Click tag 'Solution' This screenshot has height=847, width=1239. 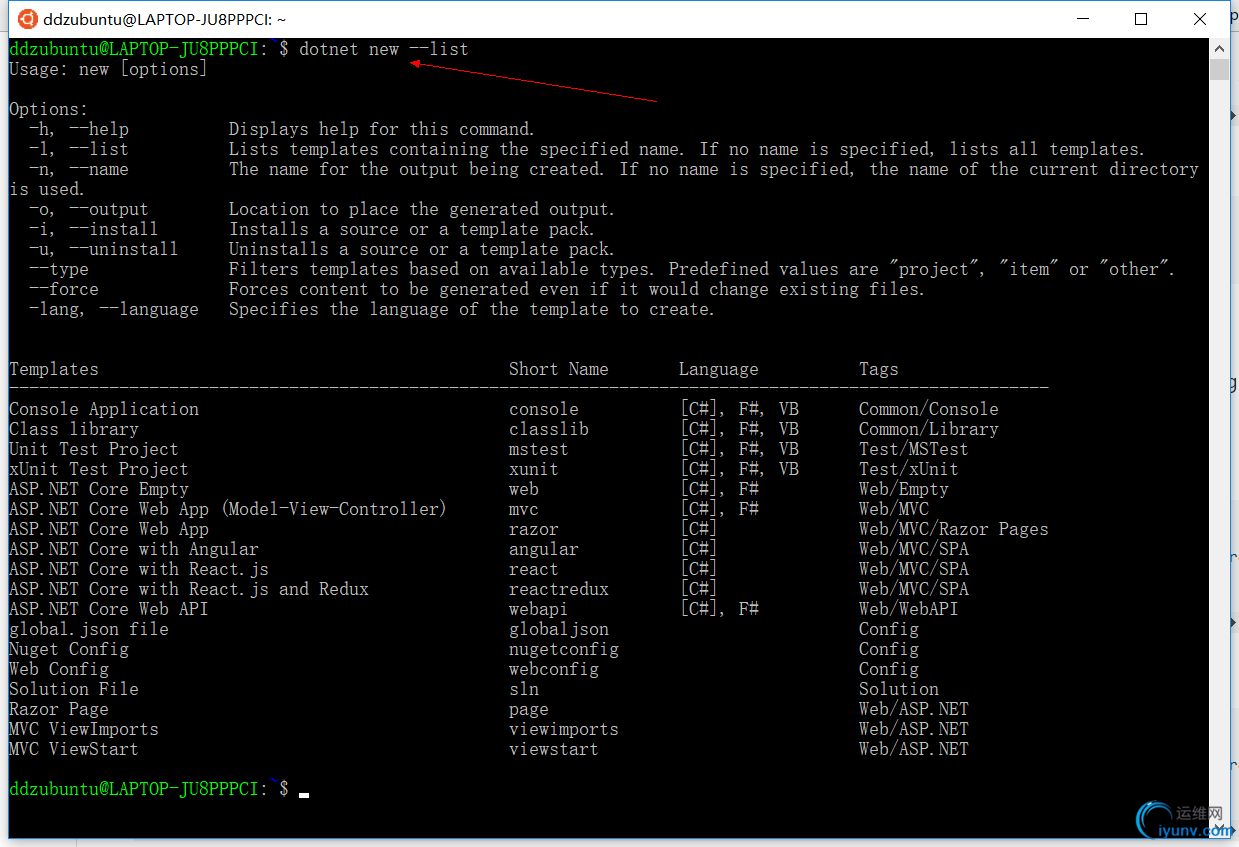click(x=899, y=689)
